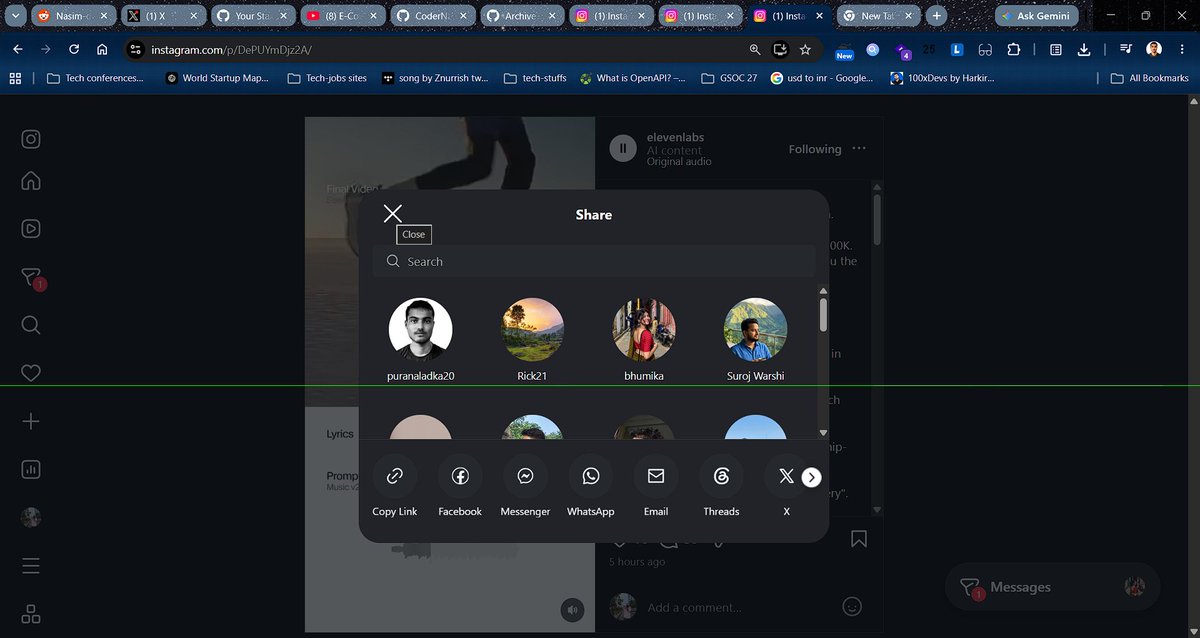Switch to the (1) X tab
Viewport: 1200px width, 638px height.
click(x=161, y=16)
